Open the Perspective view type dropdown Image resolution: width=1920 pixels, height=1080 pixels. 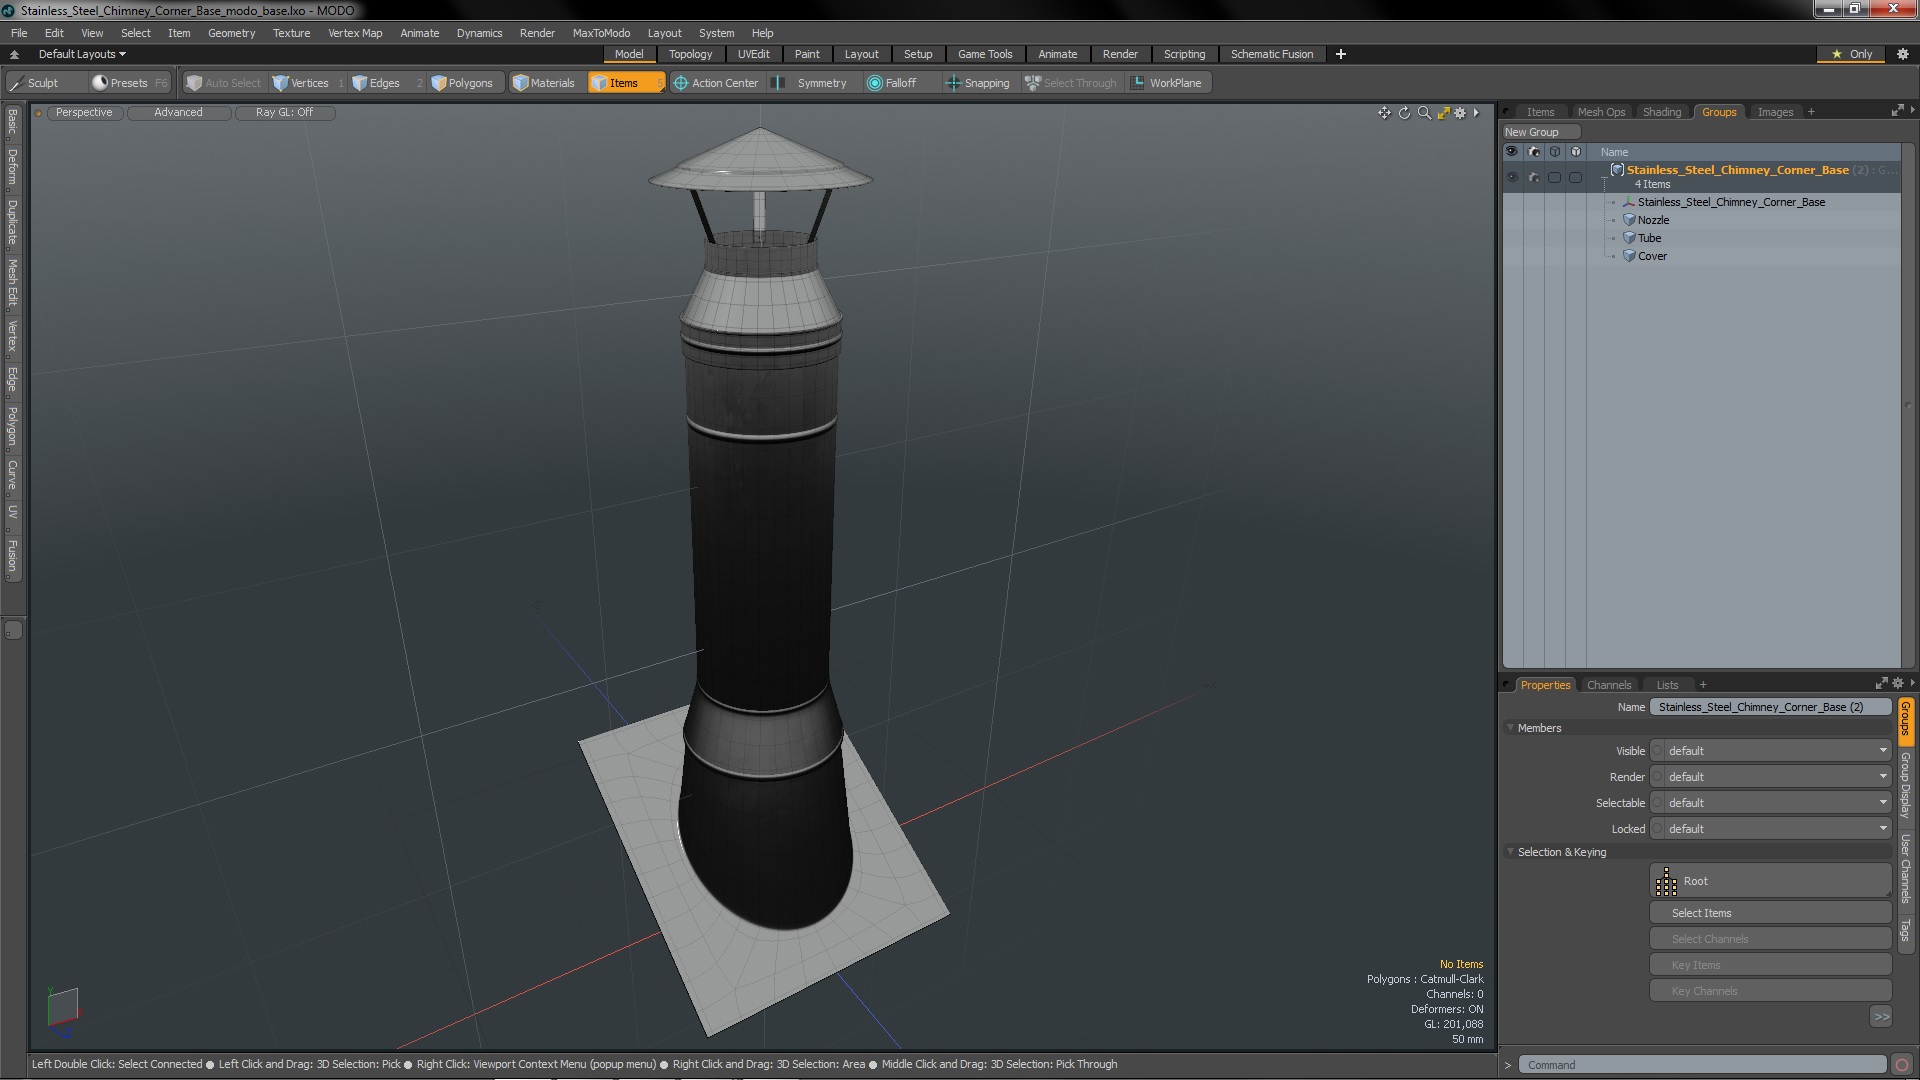click(x=84, y=112)
